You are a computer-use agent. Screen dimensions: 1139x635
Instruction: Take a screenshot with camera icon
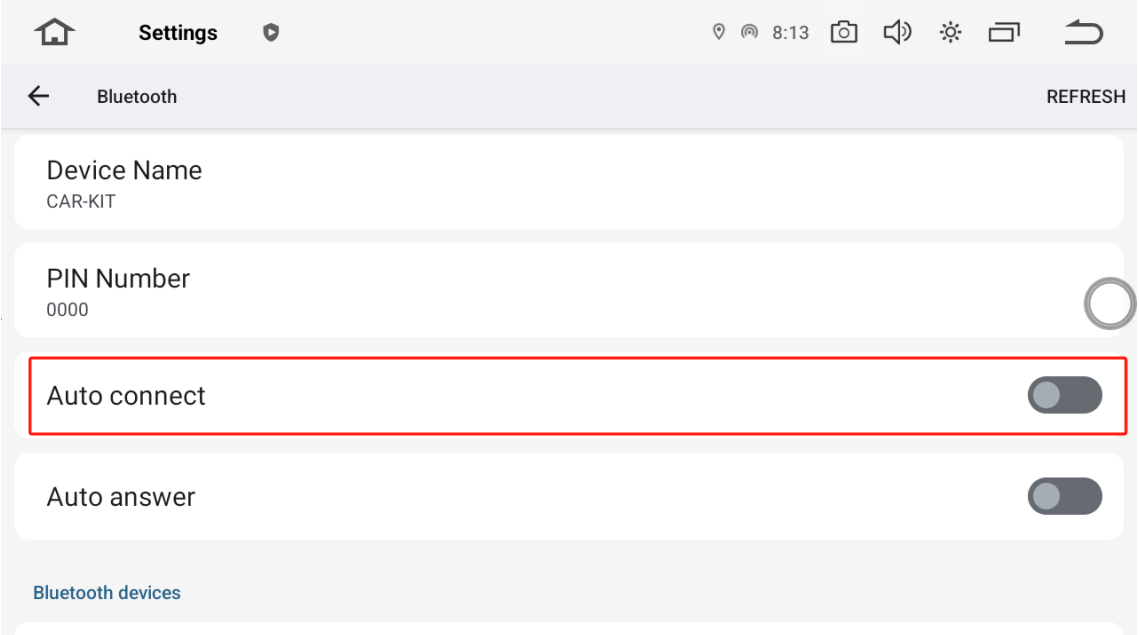(x=844, y=33)
